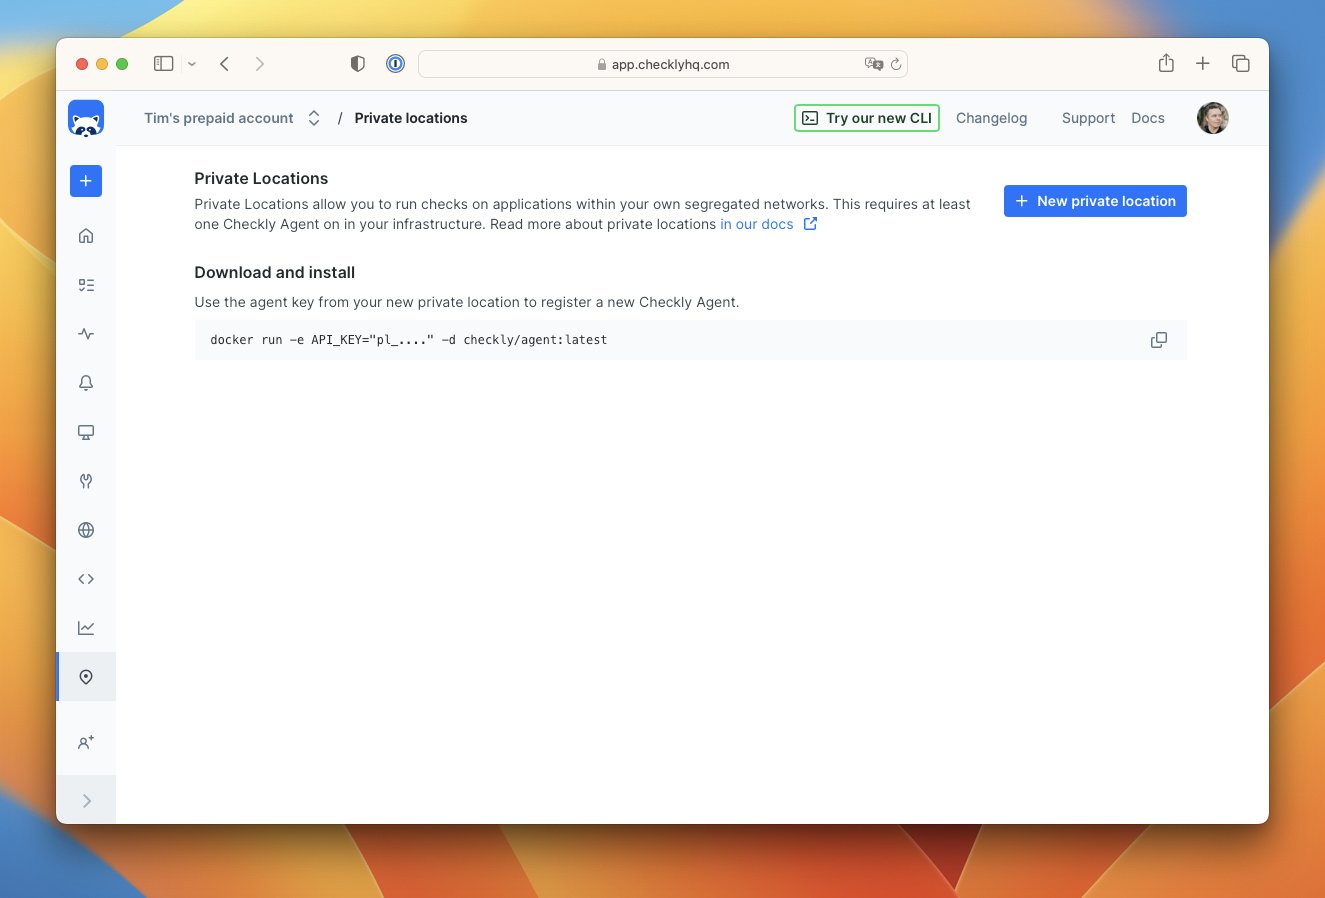Screen dimensions: 1325x898
Task: Click the Private locations breadcrumb
Action: 411,118
